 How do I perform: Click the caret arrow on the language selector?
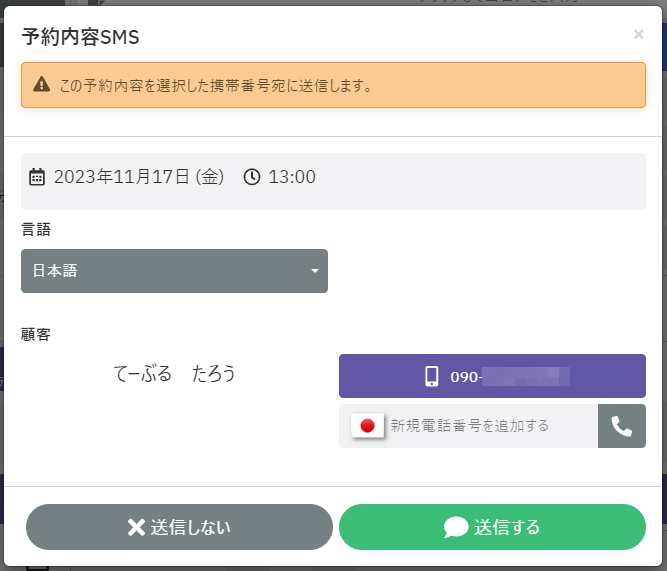pos(314,271)
